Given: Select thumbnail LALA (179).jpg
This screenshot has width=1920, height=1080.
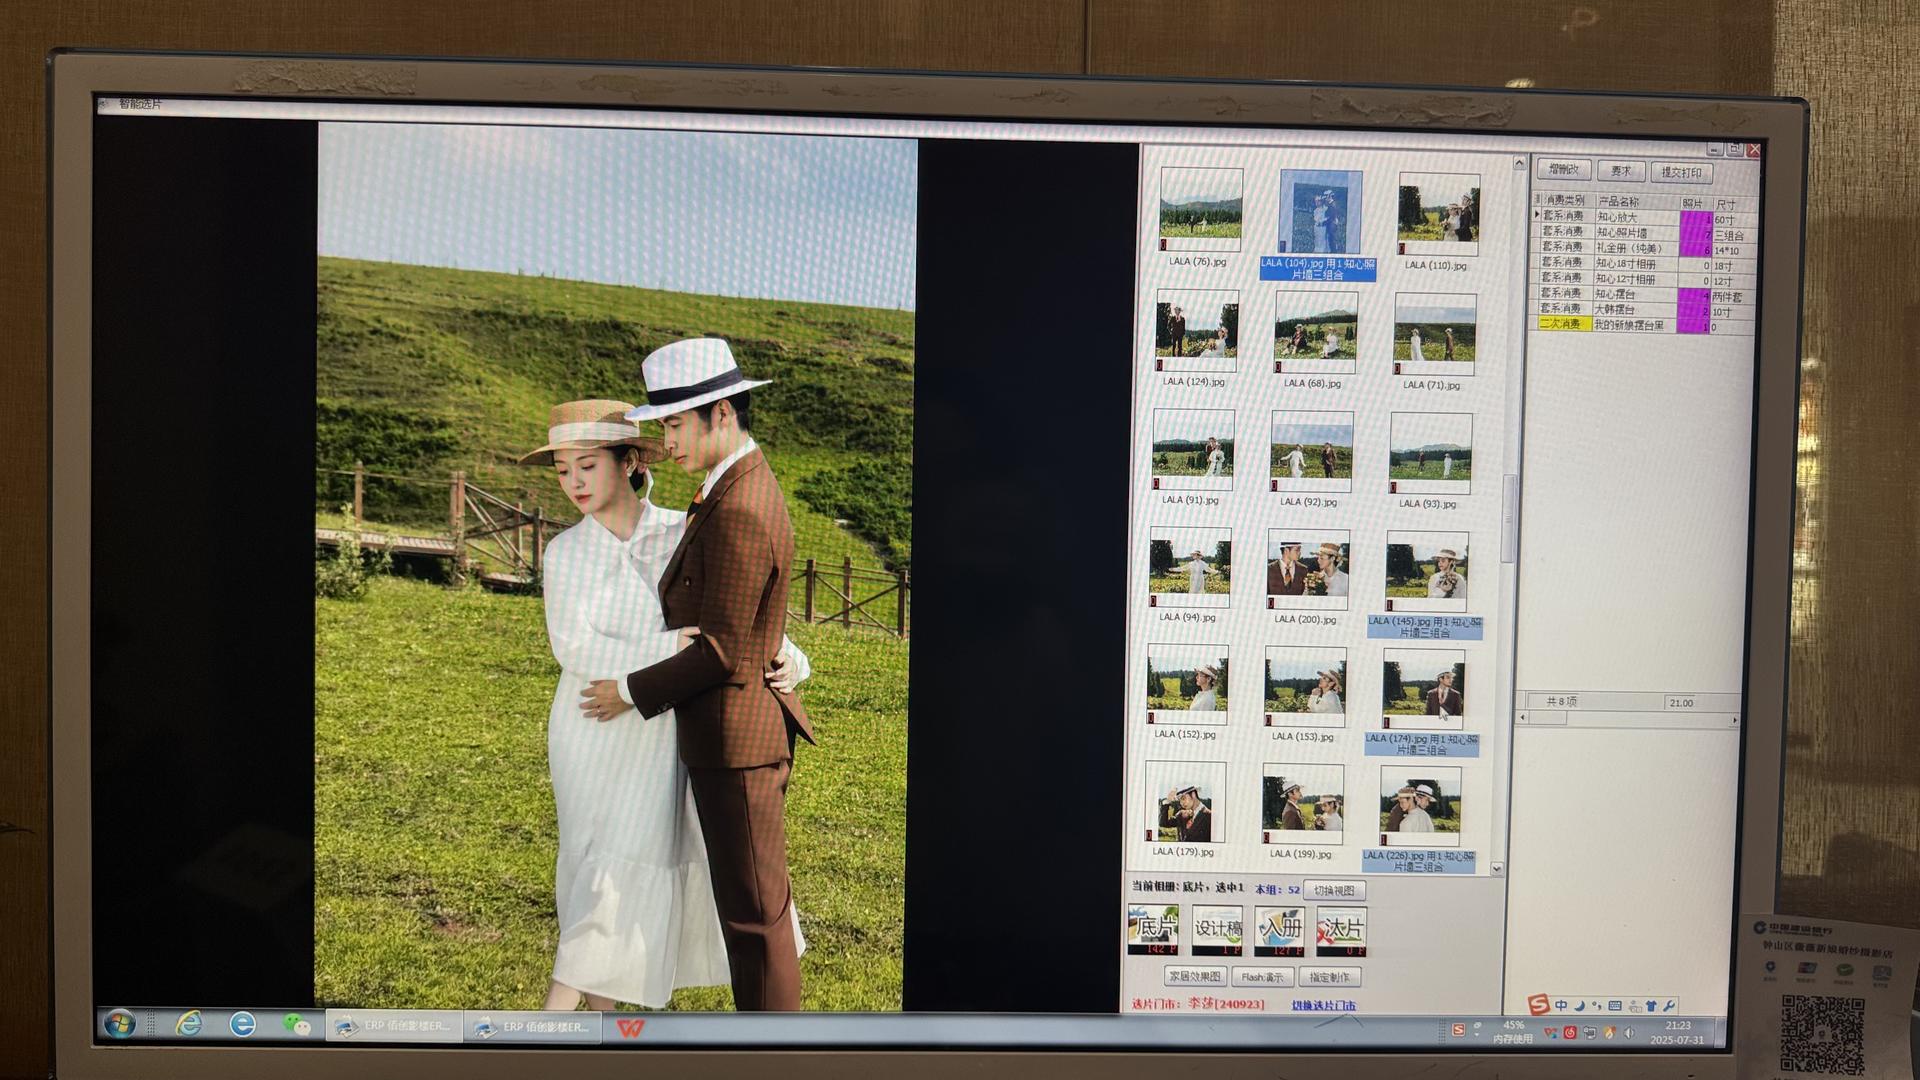Looking at the screenshot, I should point(1185,802).
